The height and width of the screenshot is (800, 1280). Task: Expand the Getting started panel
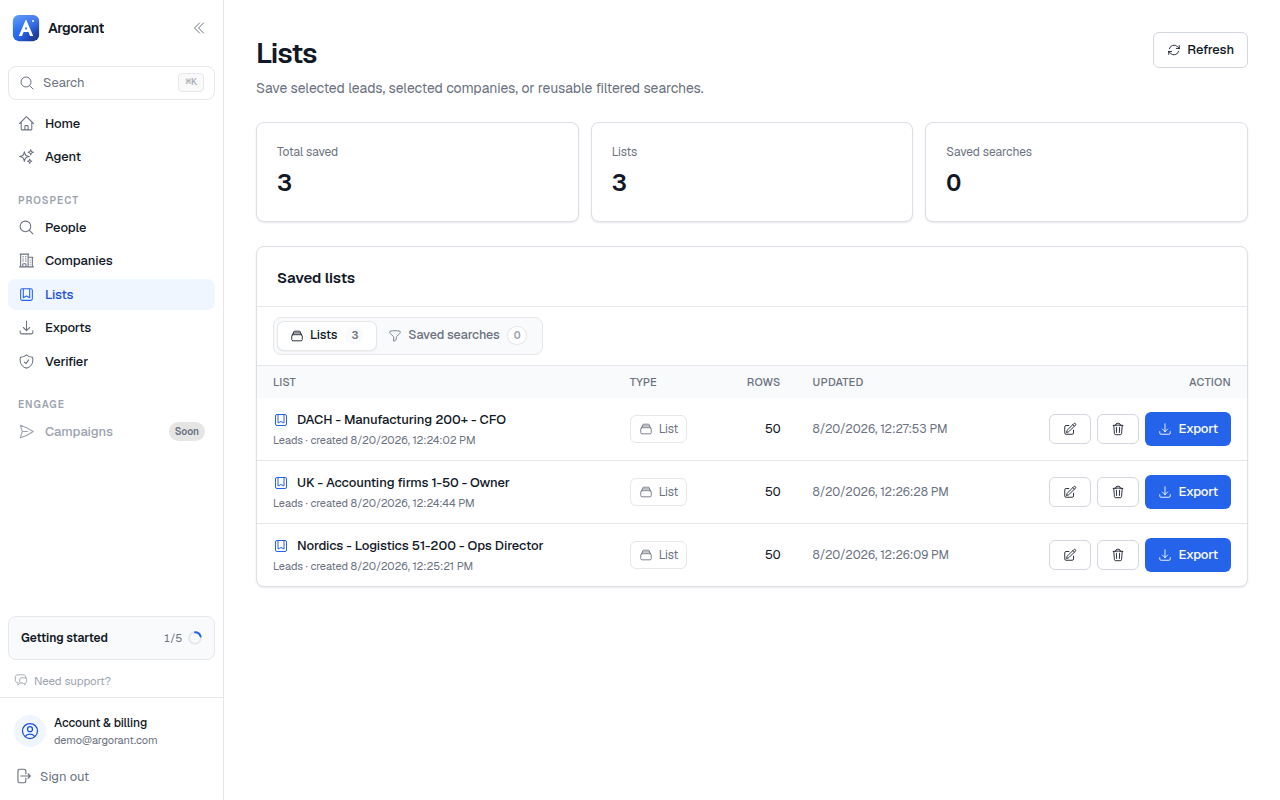coord(111,638)
